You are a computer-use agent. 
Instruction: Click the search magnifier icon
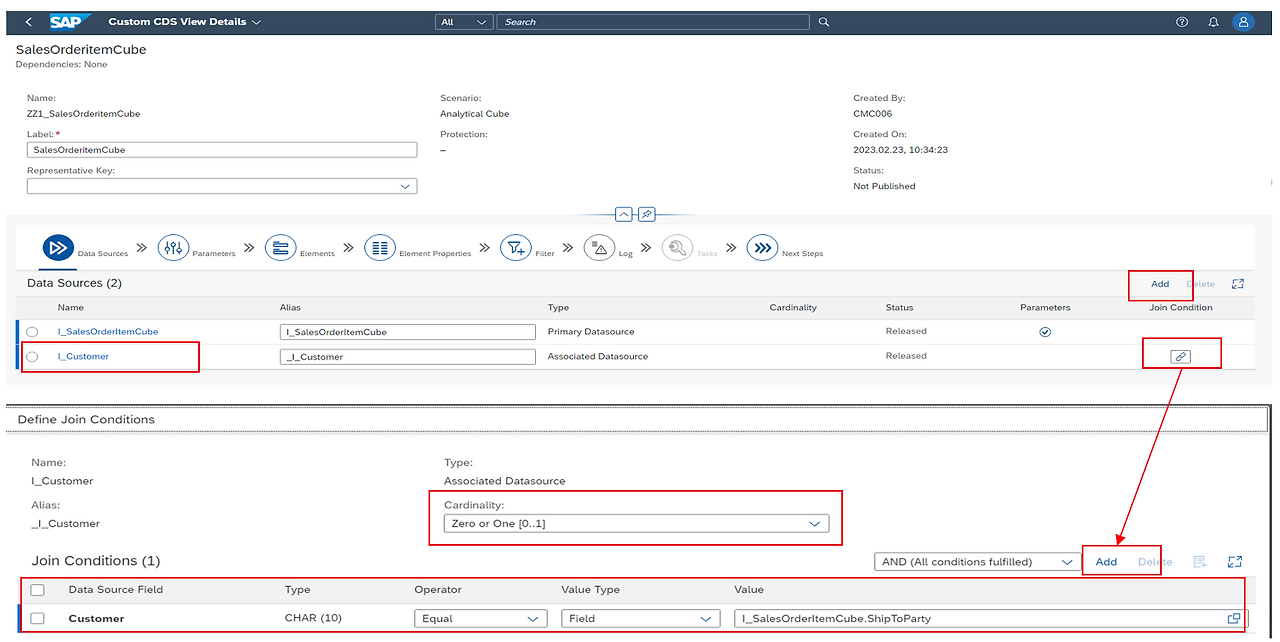(x=824, y=21)
